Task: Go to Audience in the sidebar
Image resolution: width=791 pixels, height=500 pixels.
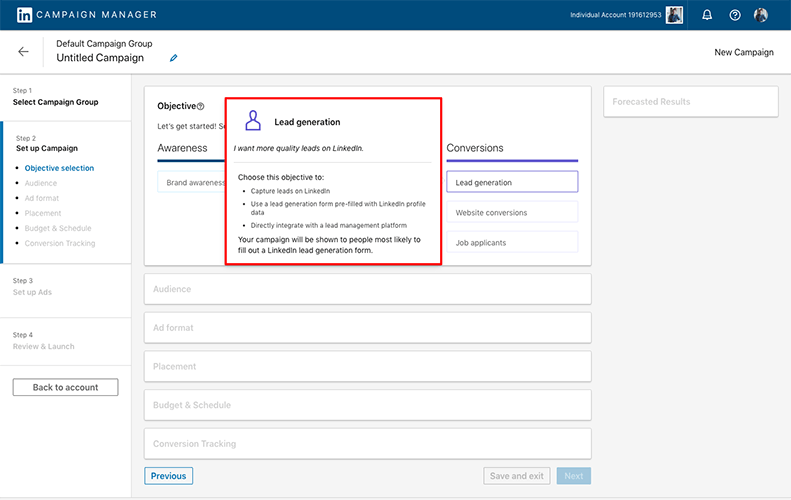Action: [41, 183]
